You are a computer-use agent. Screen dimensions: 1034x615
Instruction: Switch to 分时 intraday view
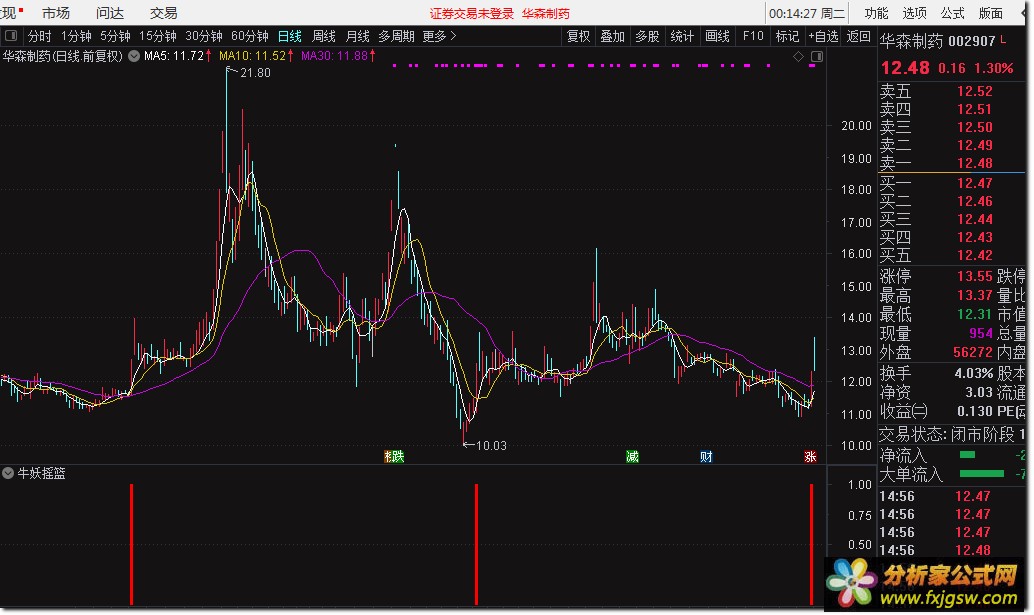point(39,36)
